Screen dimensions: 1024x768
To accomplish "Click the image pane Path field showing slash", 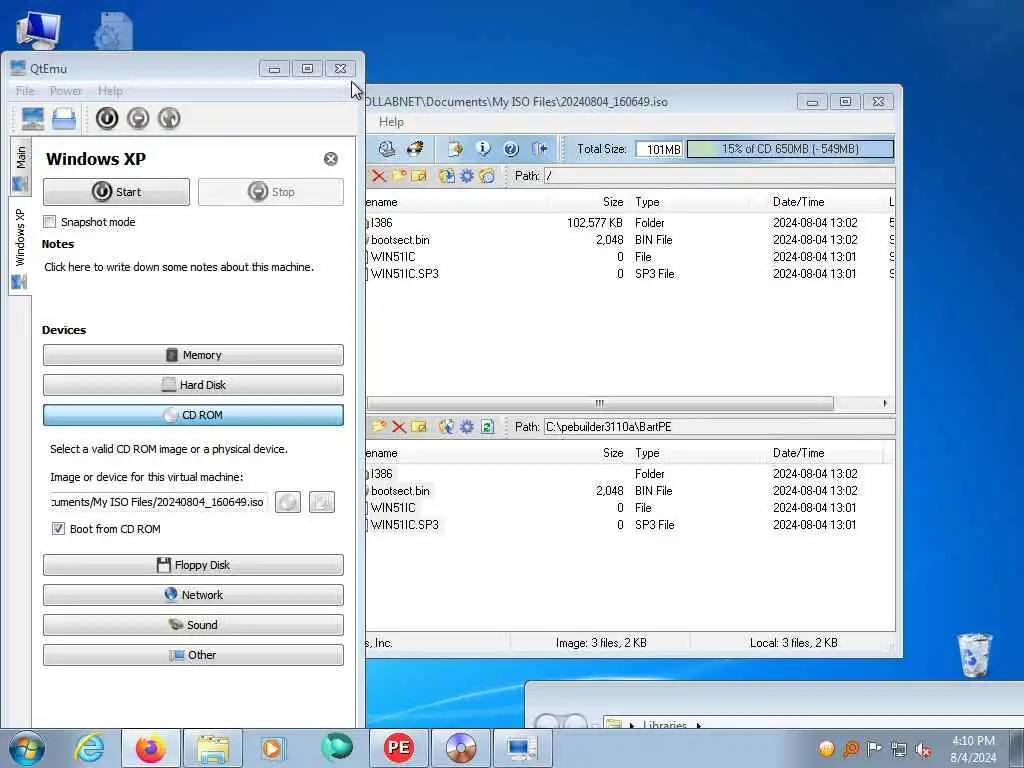I will click(x=720, y=176).
